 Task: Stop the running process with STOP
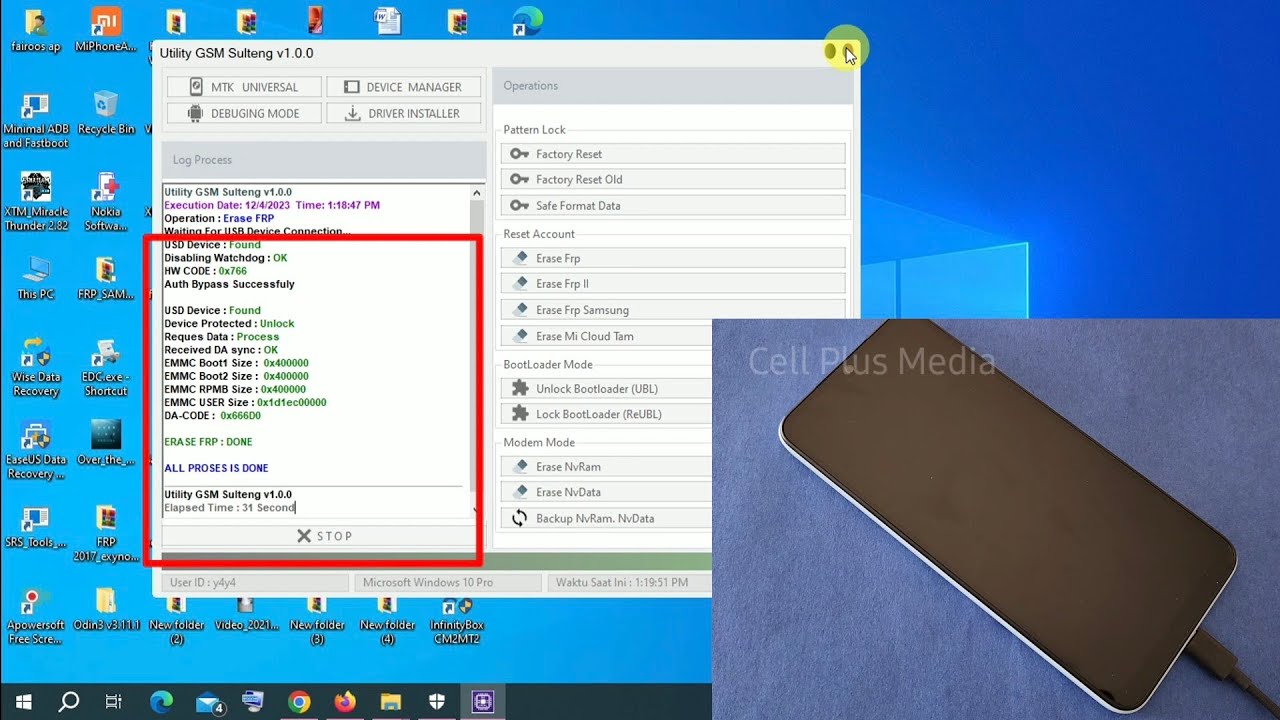tap(323, 536)
